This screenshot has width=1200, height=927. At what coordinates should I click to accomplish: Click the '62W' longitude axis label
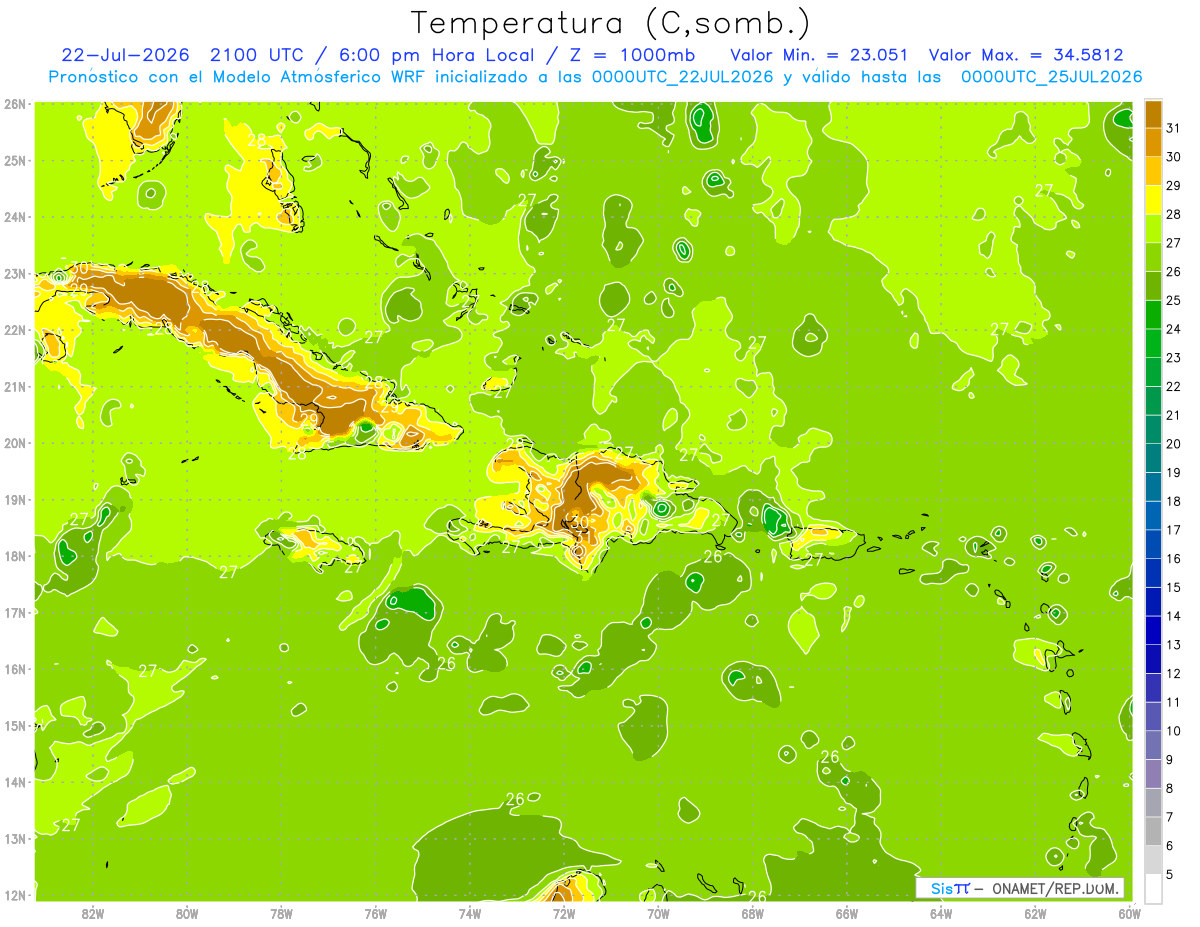click(x=1035, y=912)
